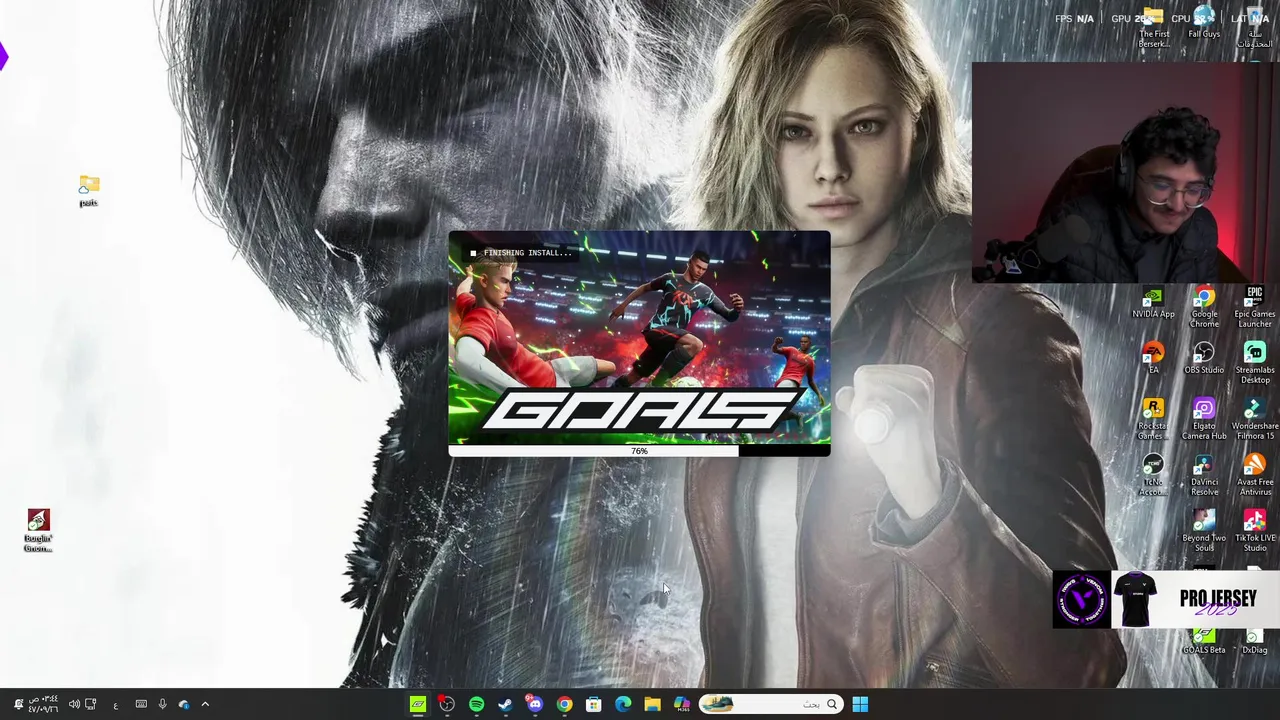Expand the hidden system tray icons
The image size is (1280, 720).
tap(205, 704)
